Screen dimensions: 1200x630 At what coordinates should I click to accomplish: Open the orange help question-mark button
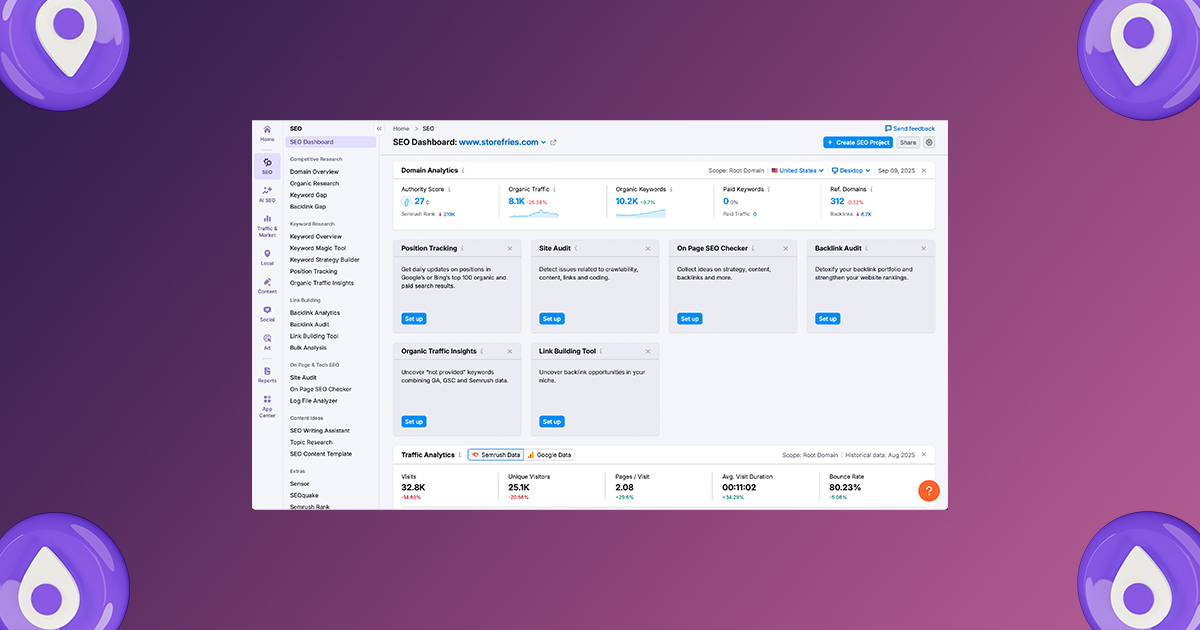(929, 491)
